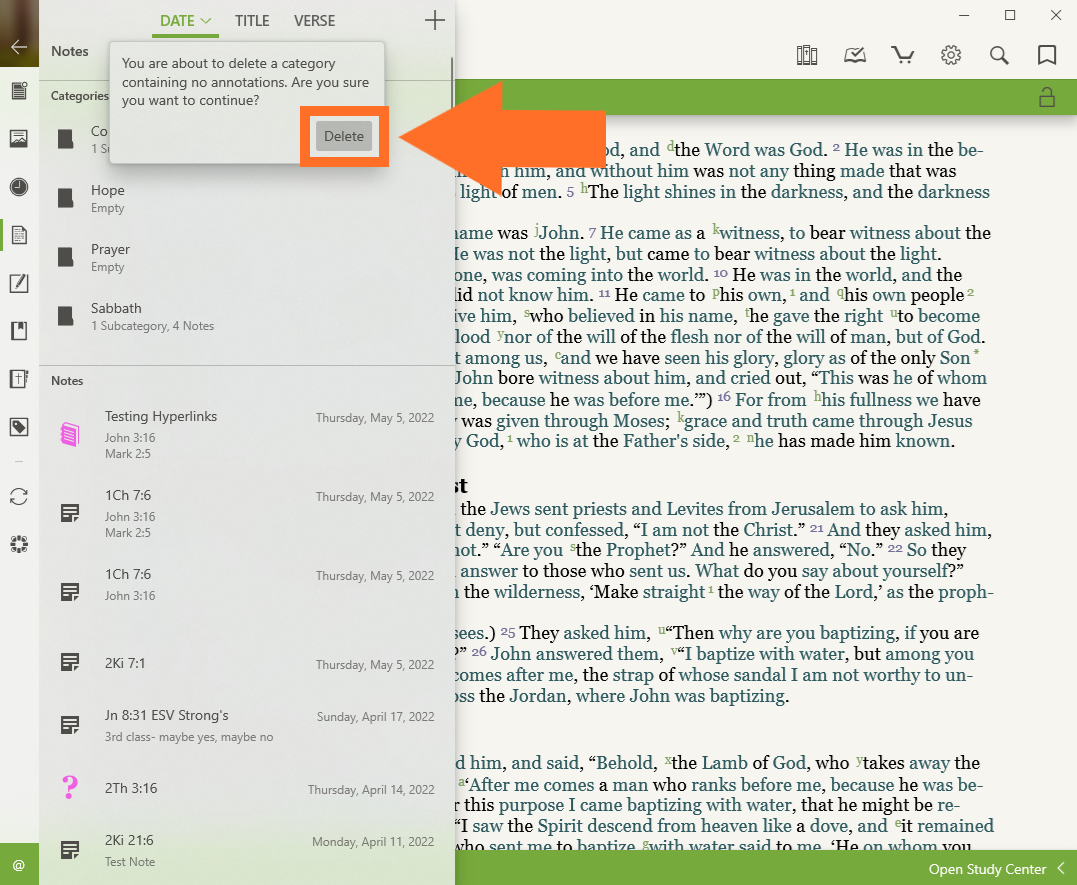Expand the DATE sort dropdown
This screenshot has height=885, width=1077.
tap(186, 21)
